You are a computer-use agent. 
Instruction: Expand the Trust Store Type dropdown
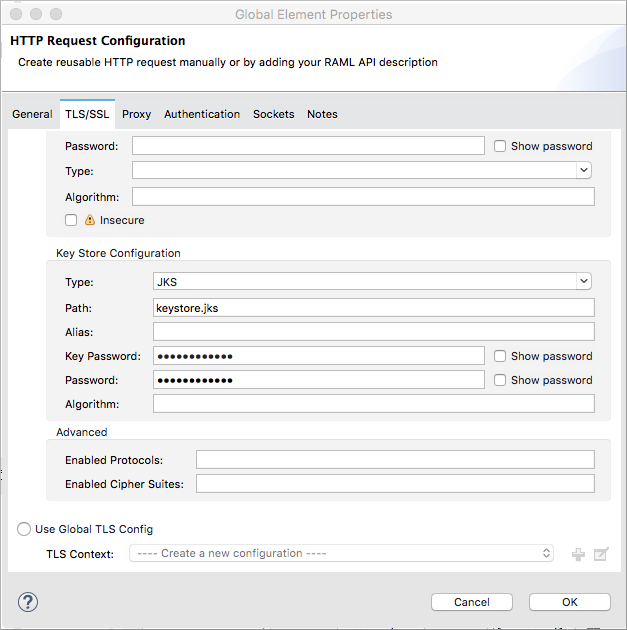point(362,171)
